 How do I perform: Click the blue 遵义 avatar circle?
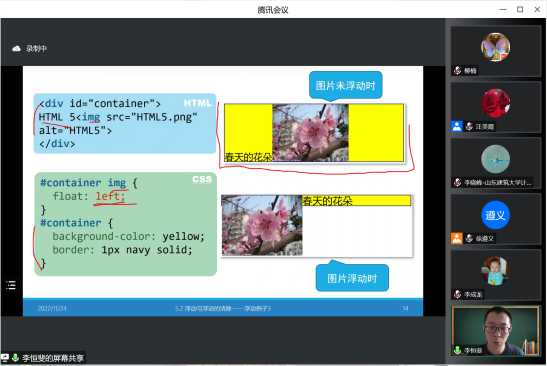[x=495, y=215]
